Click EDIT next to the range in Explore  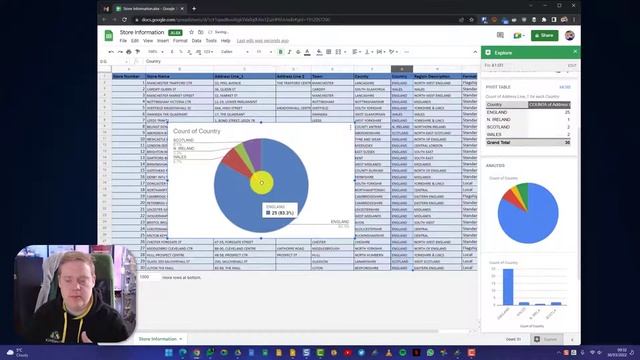click(x=572, y=65)
